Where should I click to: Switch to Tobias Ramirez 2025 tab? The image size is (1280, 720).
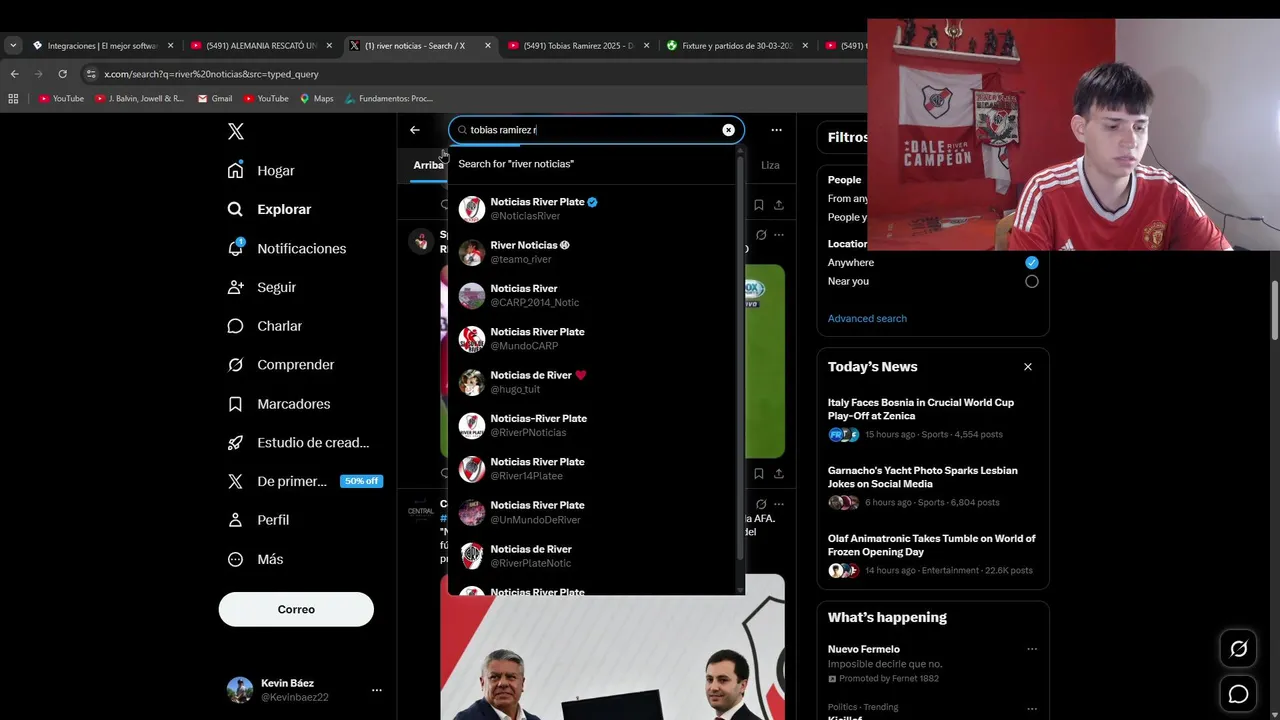pyautogui.click(x=577, y=46)
